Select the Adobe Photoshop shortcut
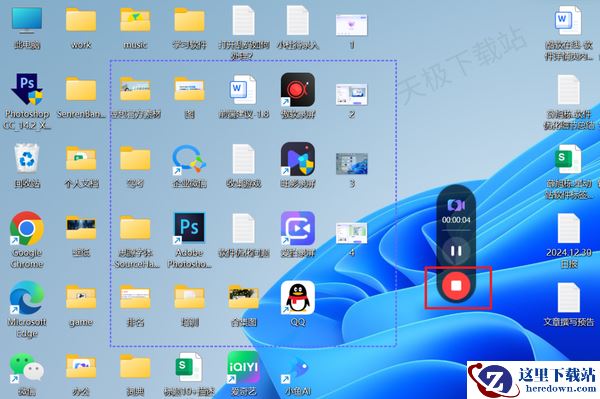600x399 pixels. pos(189,228)
